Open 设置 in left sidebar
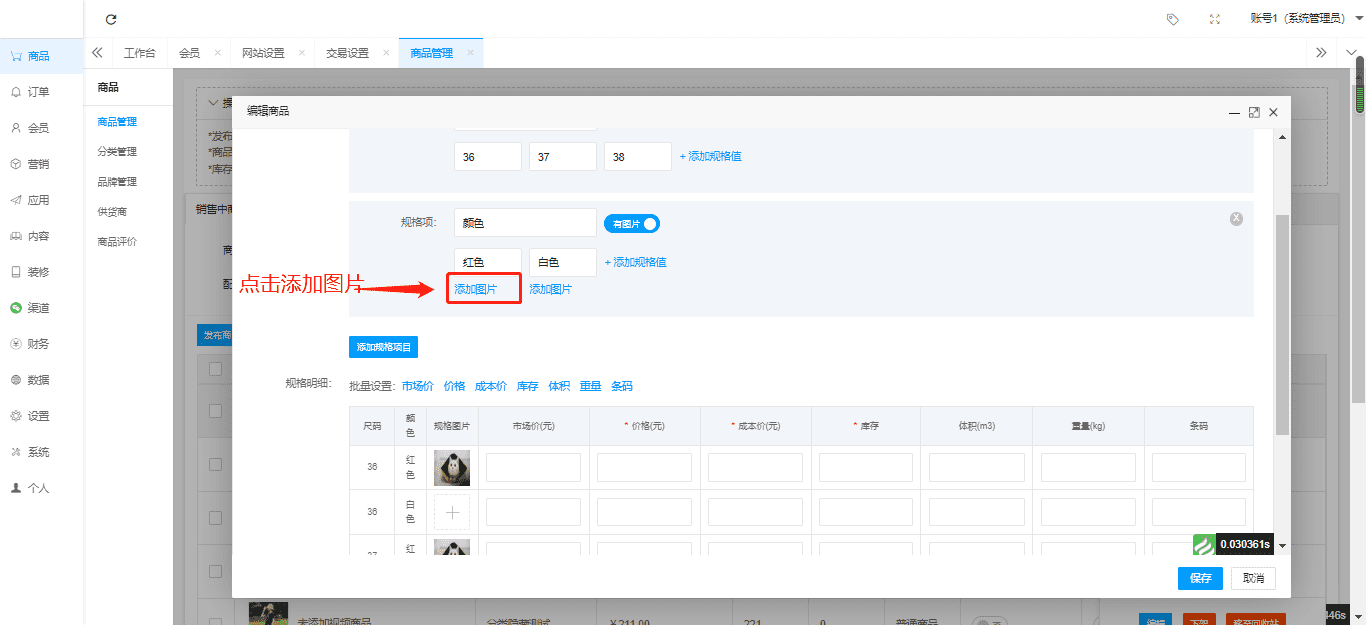 click(x=39, y=416)
